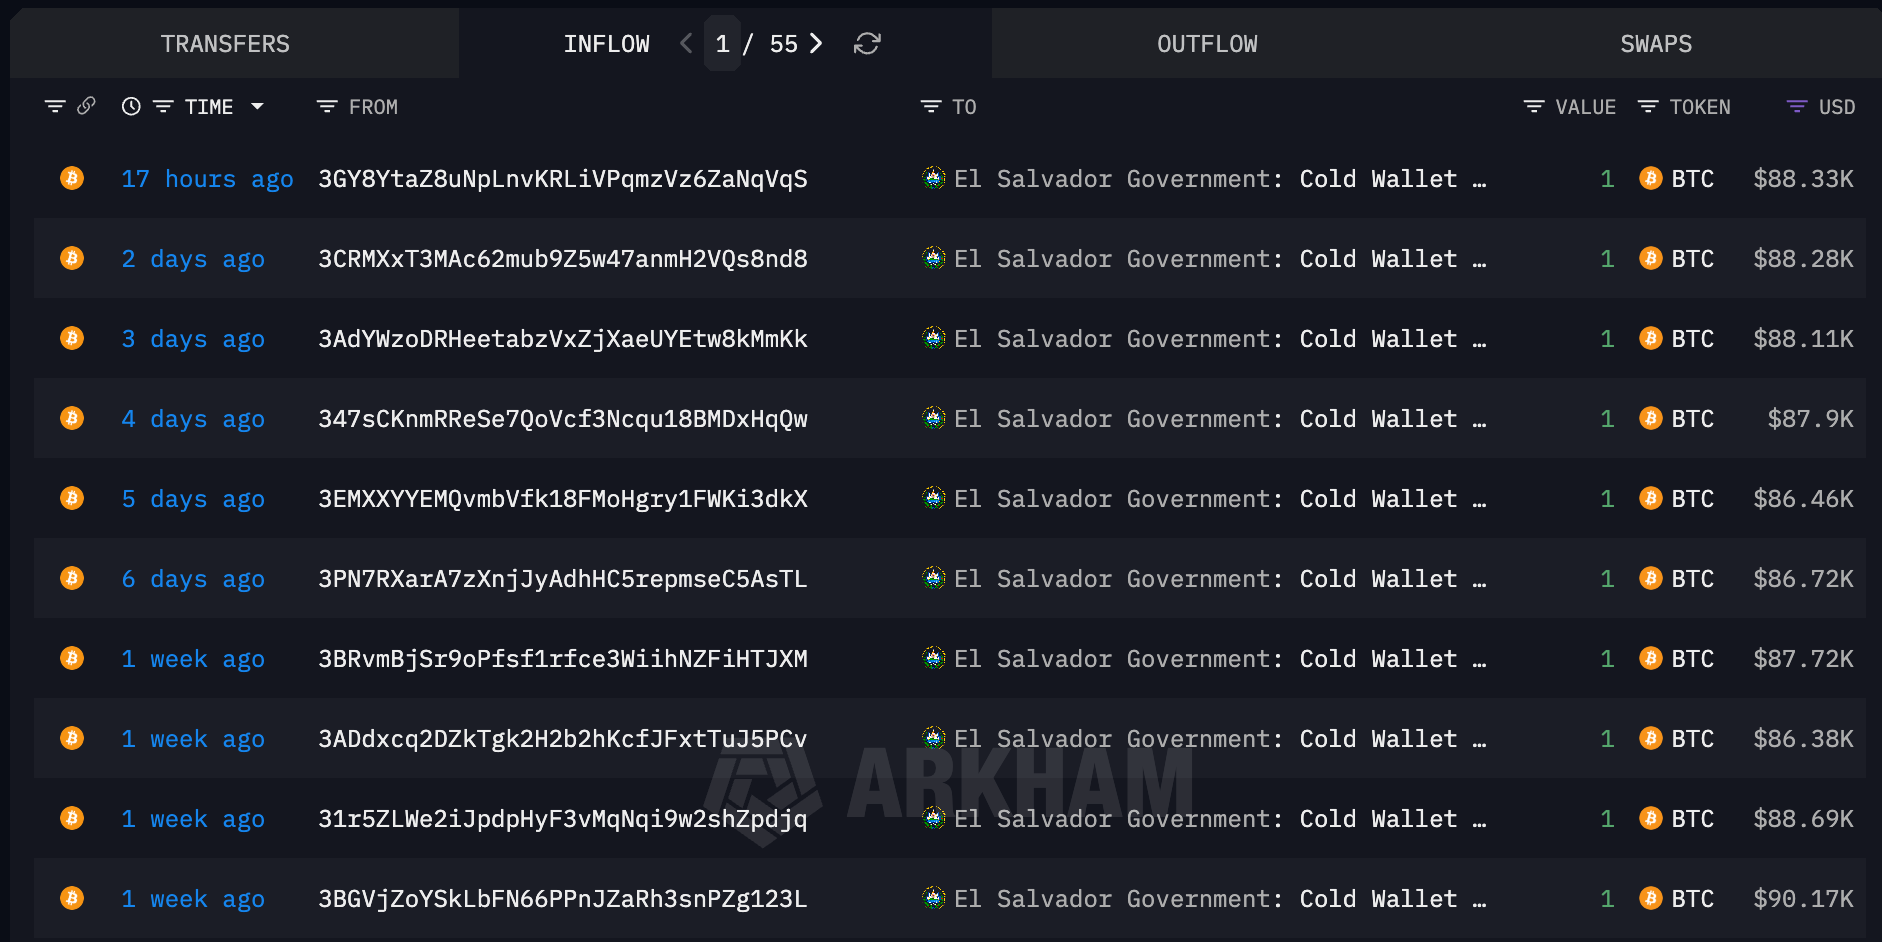The image size is (1882, 942).
Task: Click the chain link icon in header
Action: 86,105
